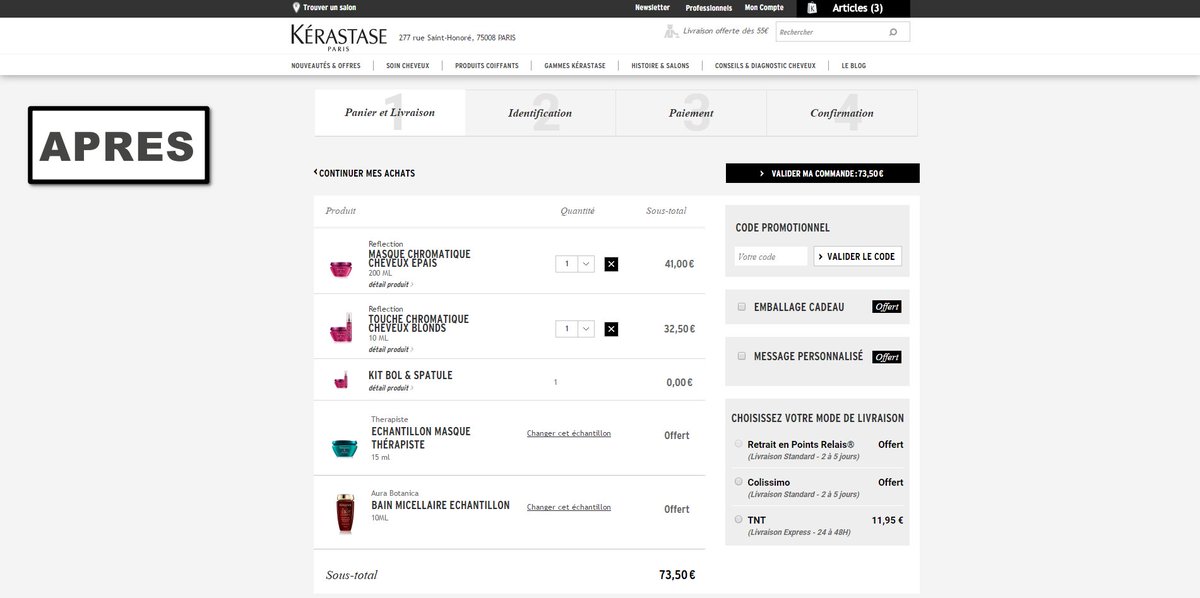Click Newsletter link in top bar
This screenshot has width=1200, height=598.
652,8
